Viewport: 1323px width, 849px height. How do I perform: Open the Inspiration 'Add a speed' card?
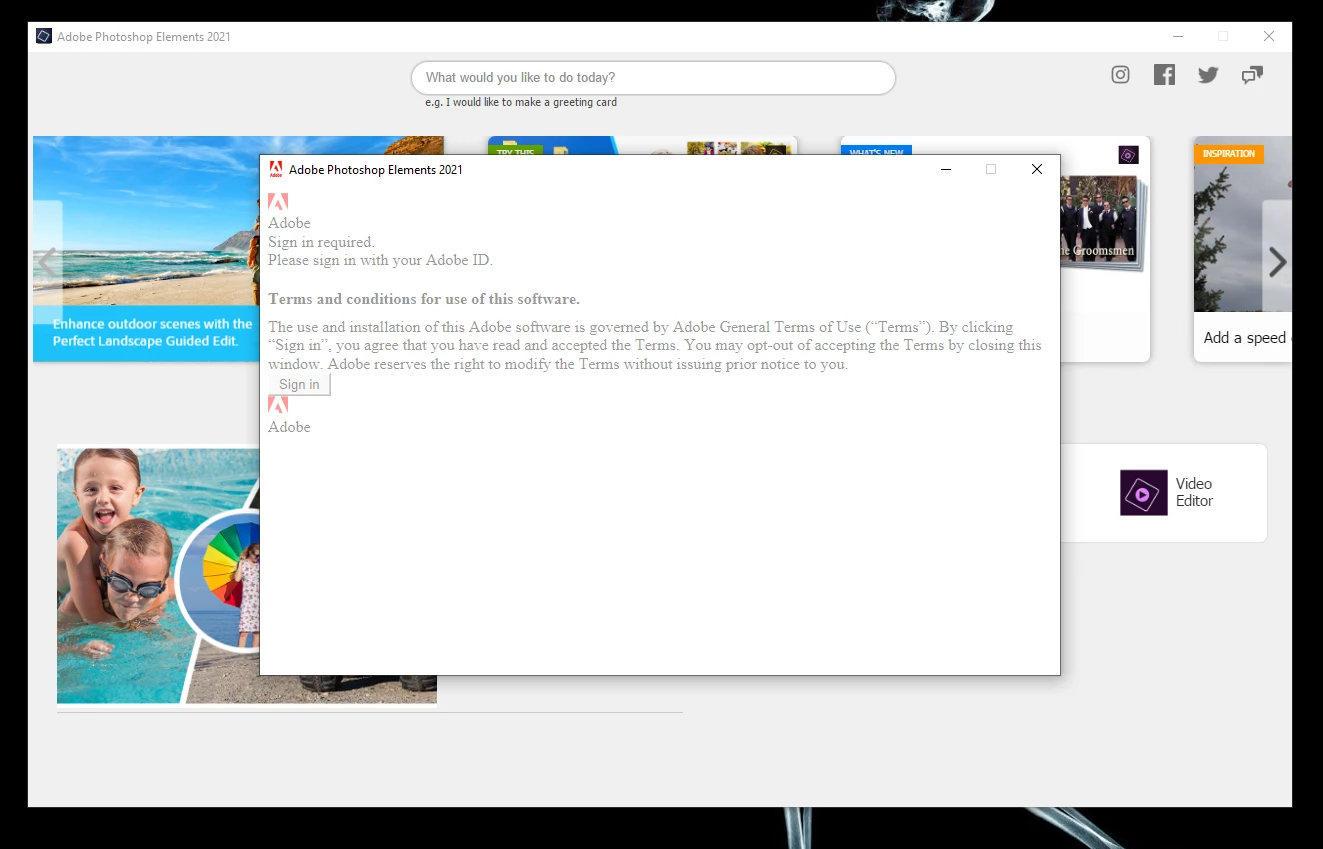point(1243,249)
